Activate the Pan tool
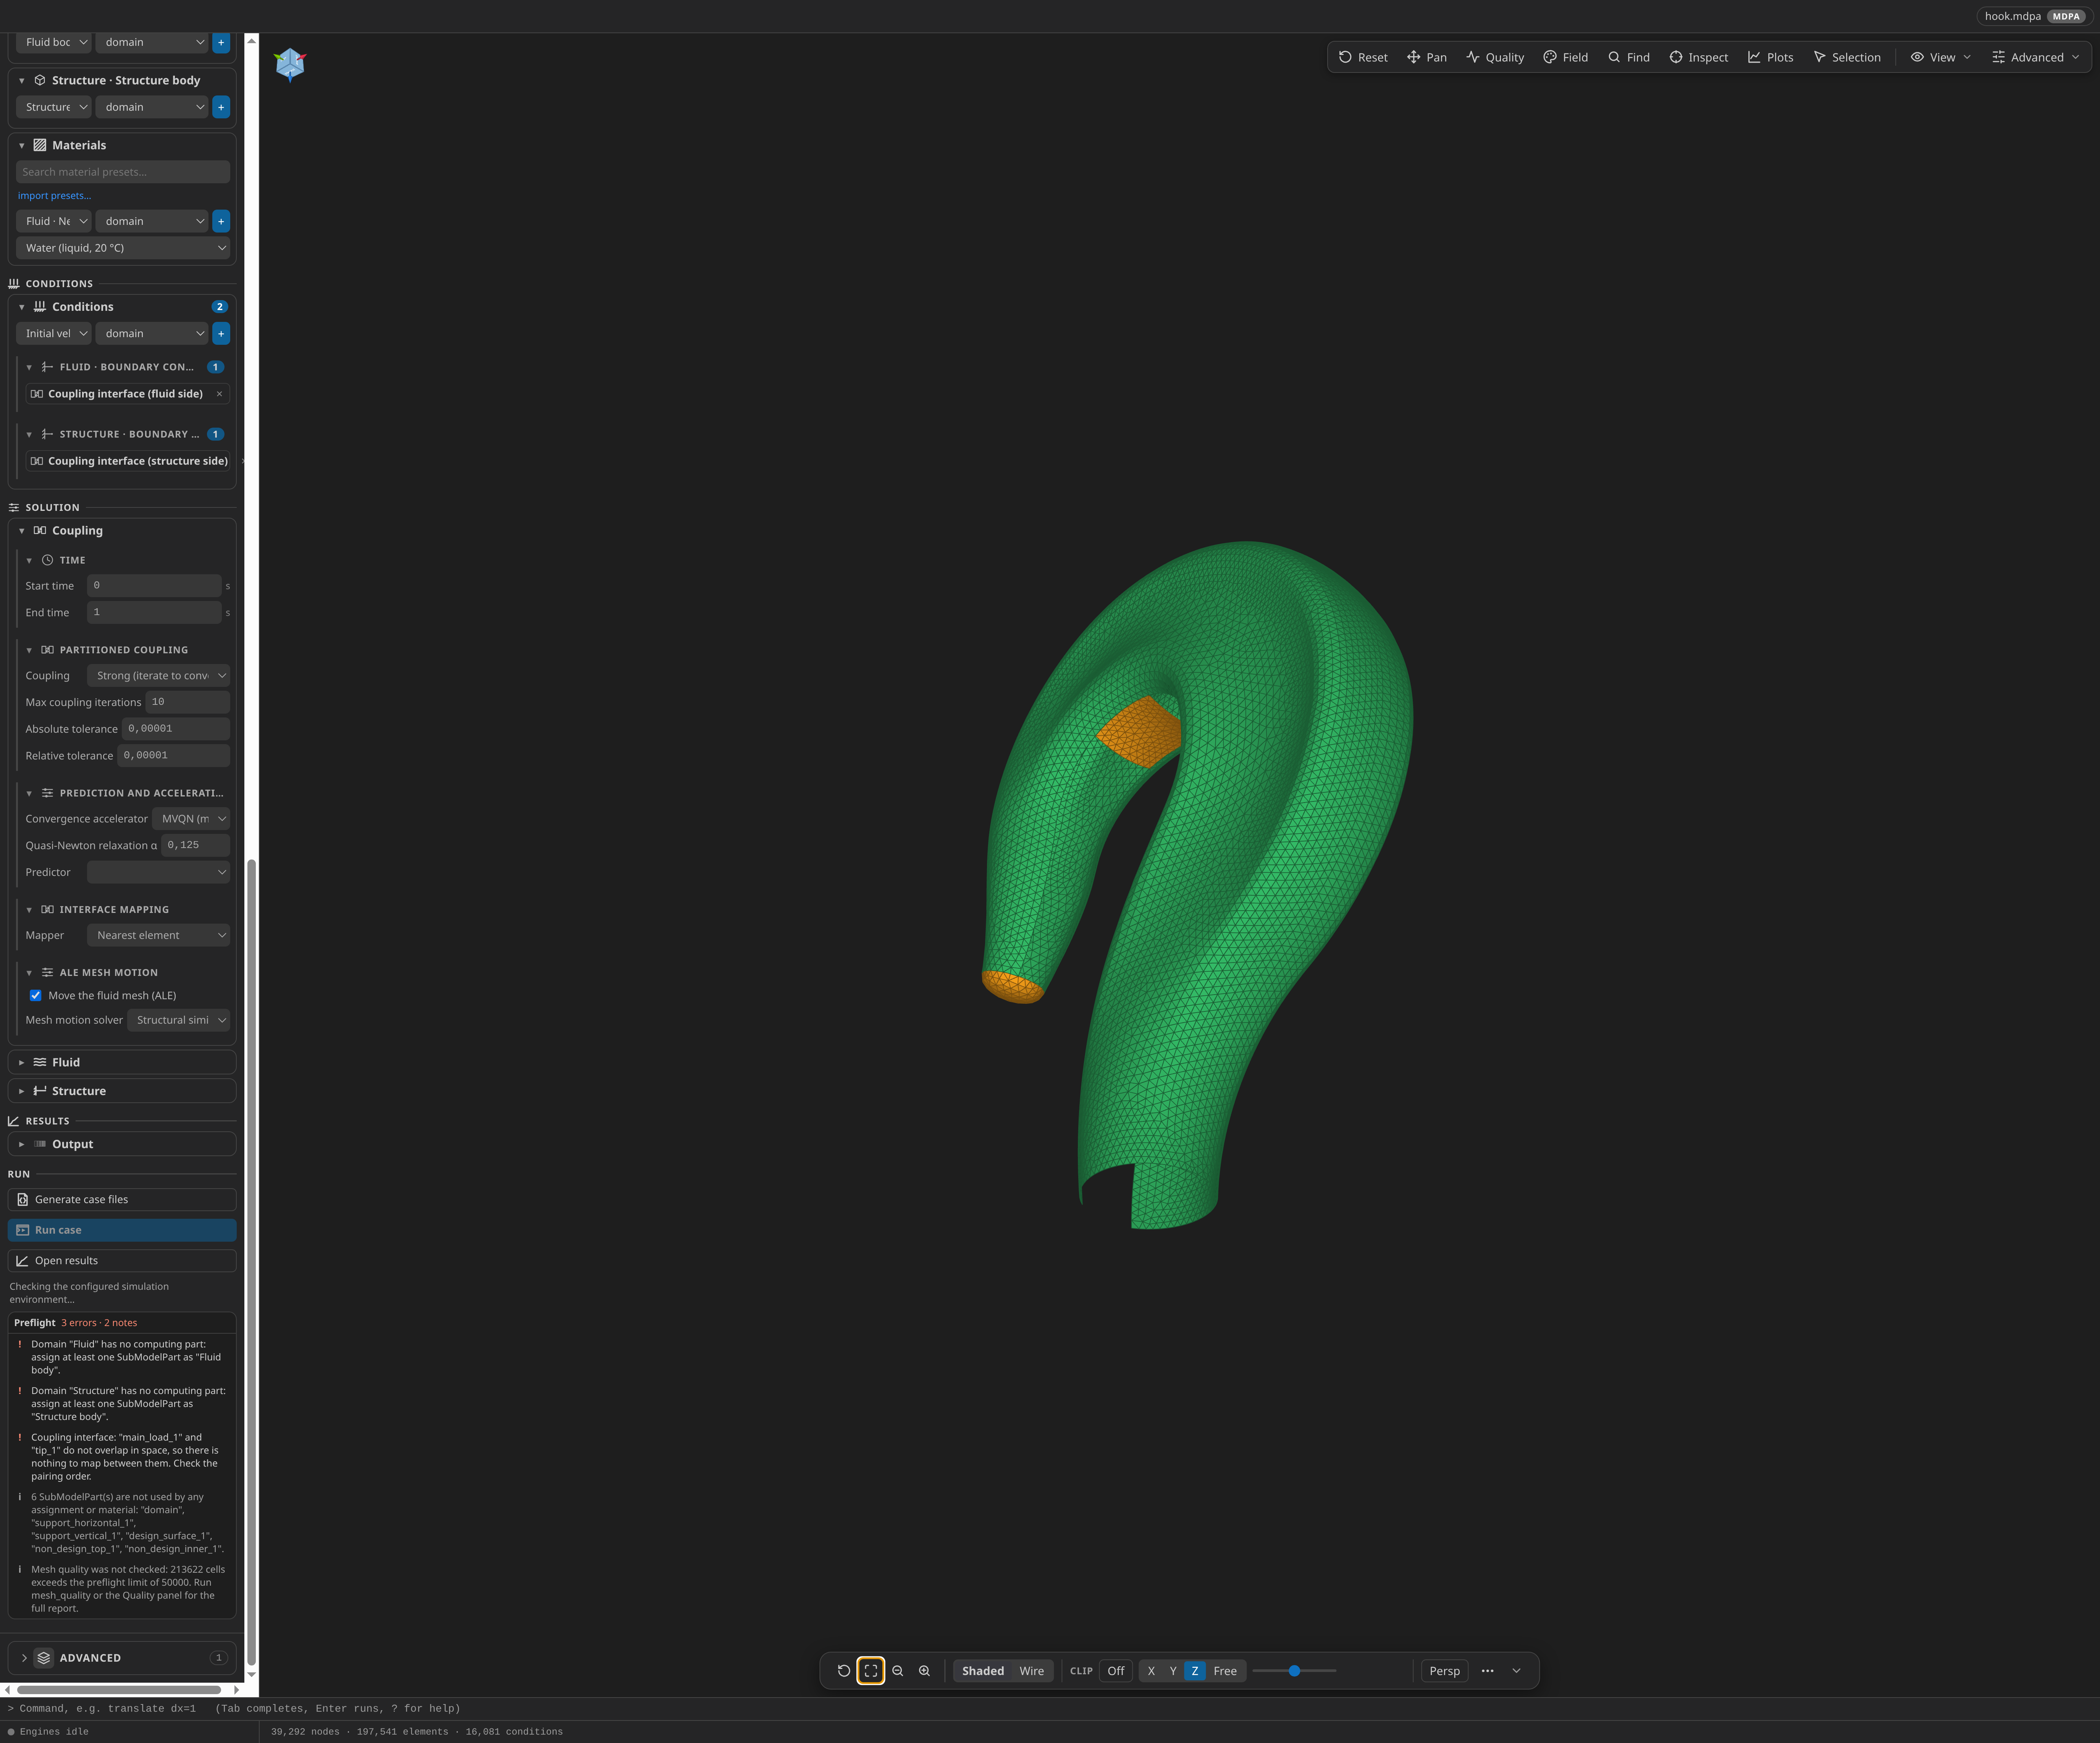Image resolution: width=2100 pixels, height=1743 pixels. [1426, 57]
